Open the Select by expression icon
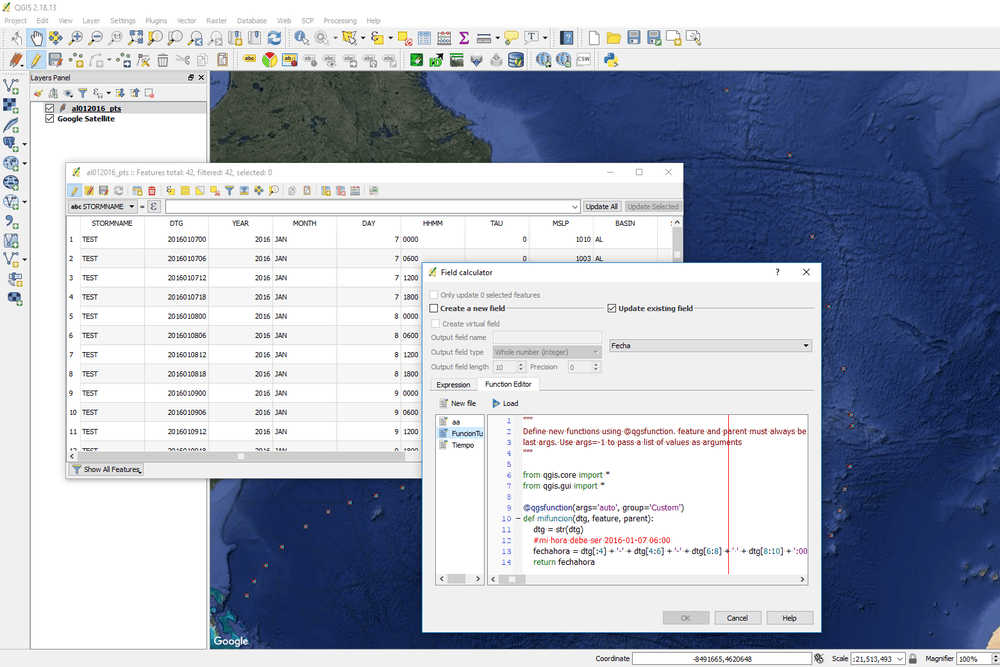The height and width of the screenshot is (667, 1000). tap(170, 190)
